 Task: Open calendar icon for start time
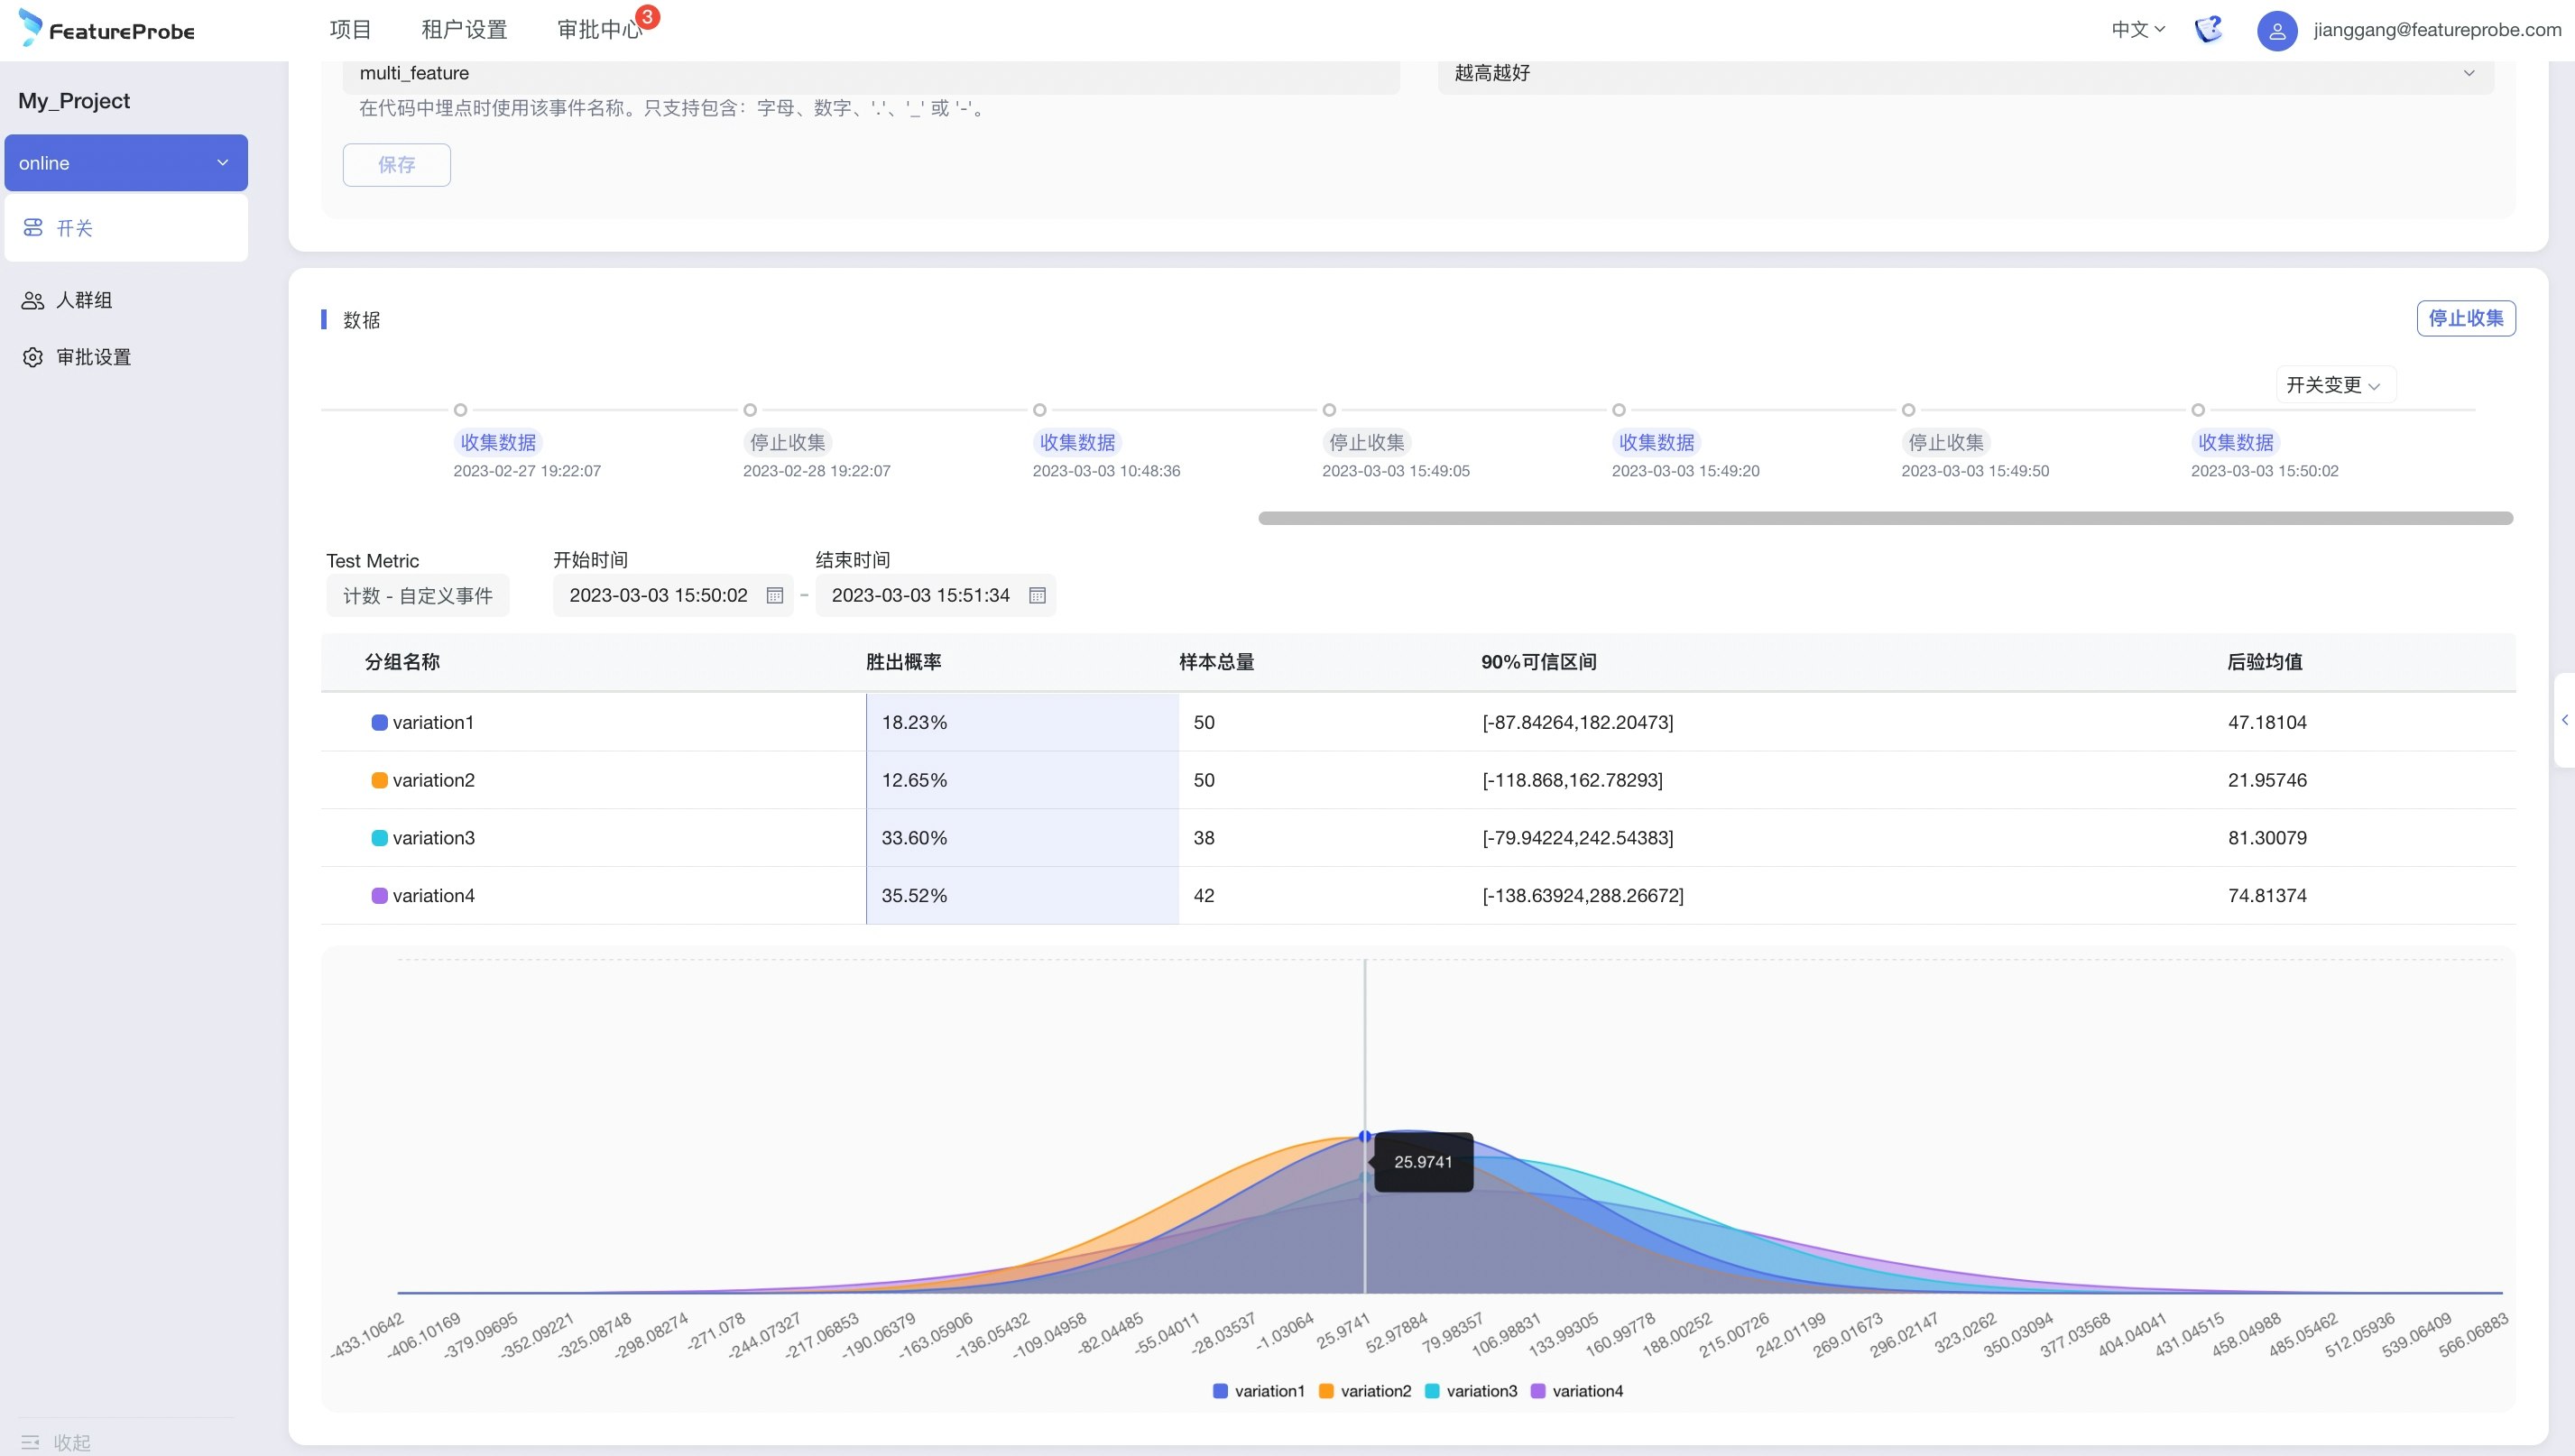774,595
